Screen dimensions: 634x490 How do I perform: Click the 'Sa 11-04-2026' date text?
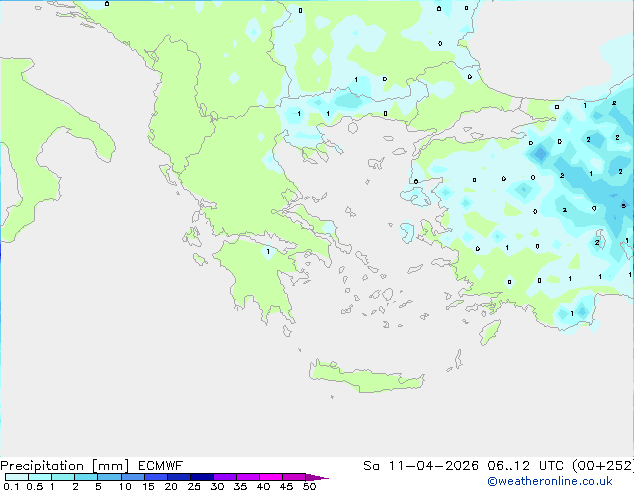(421, 466)
